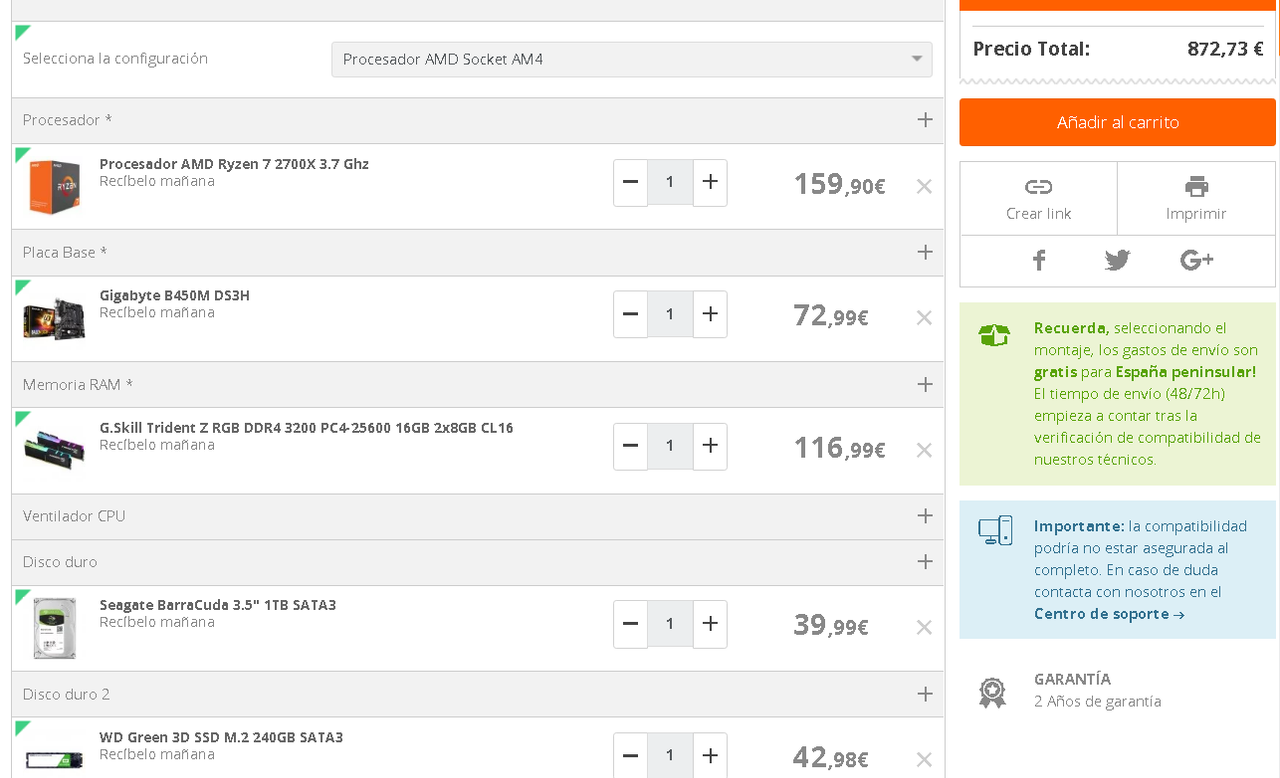Decrease quantity of WD Green SSD
The width and height of the screenshot is (1280, 778).
630,755
